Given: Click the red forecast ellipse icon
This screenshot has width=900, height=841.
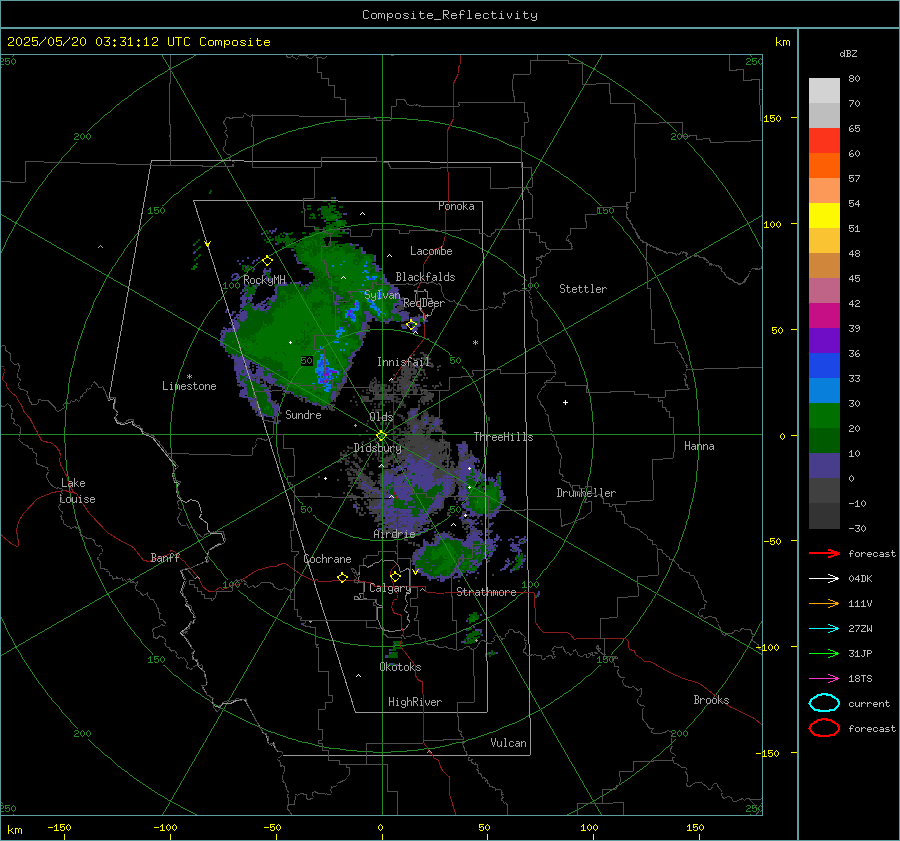Looking at the screenshot, I should (x=824, y=728).
